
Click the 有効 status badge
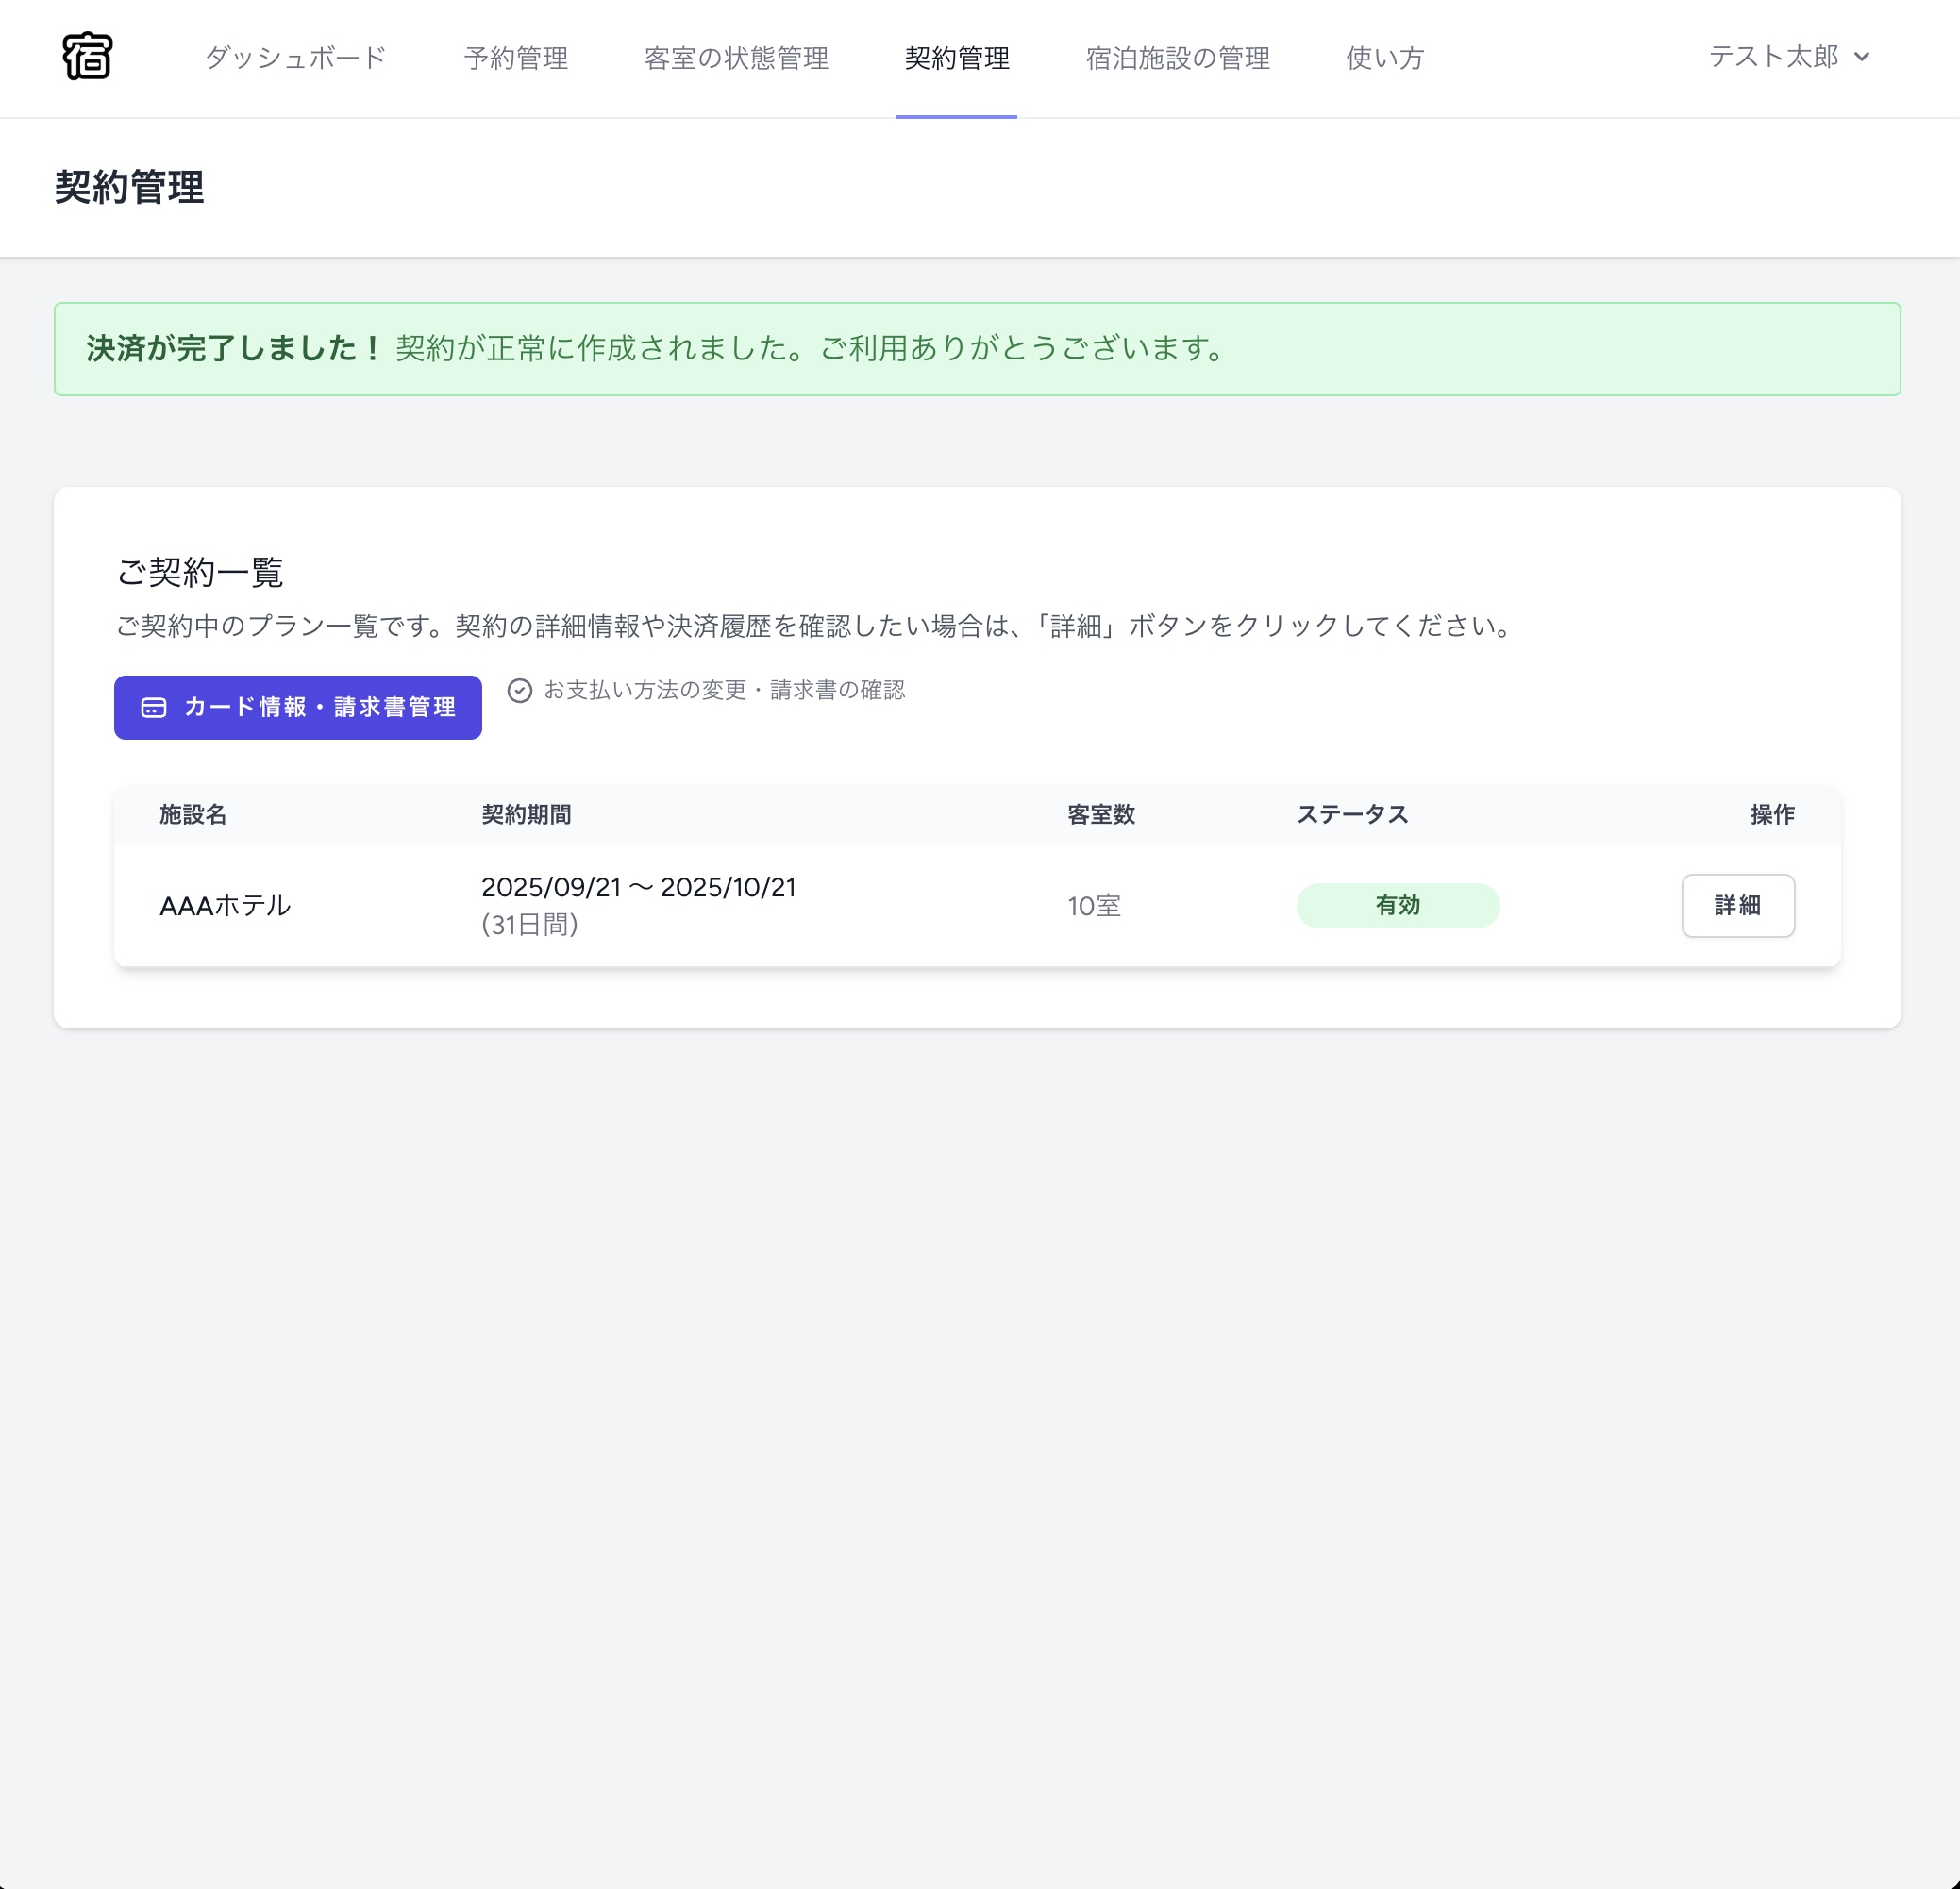1398,905
